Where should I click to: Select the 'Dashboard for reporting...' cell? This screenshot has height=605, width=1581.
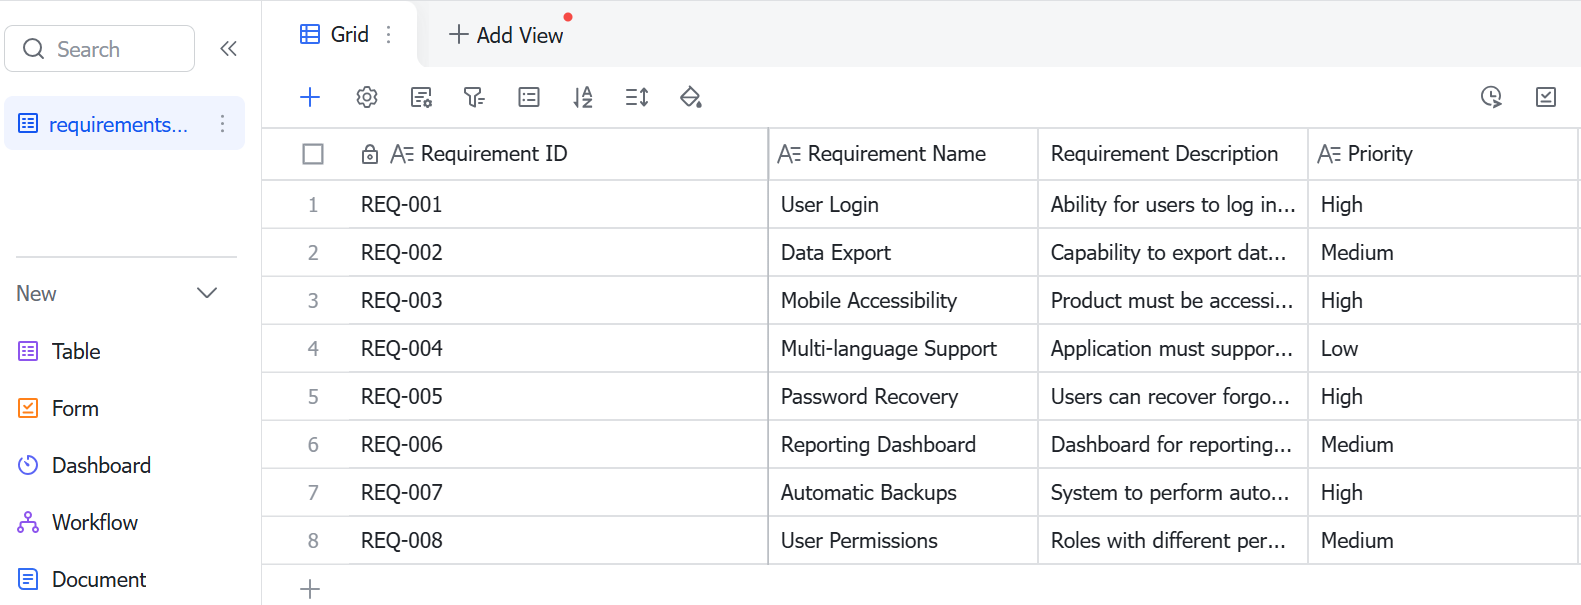(x=1174, y=445)
